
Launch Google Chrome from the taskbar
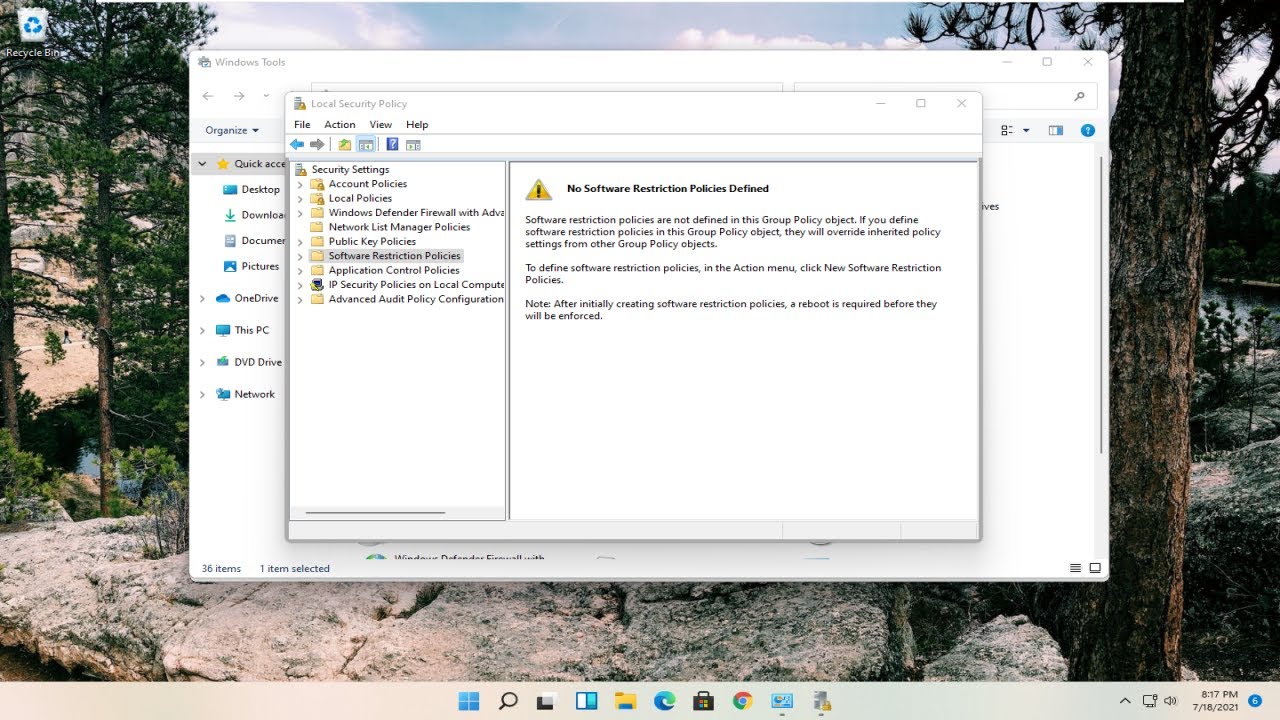pyautogui.click(x=742, y=701)
